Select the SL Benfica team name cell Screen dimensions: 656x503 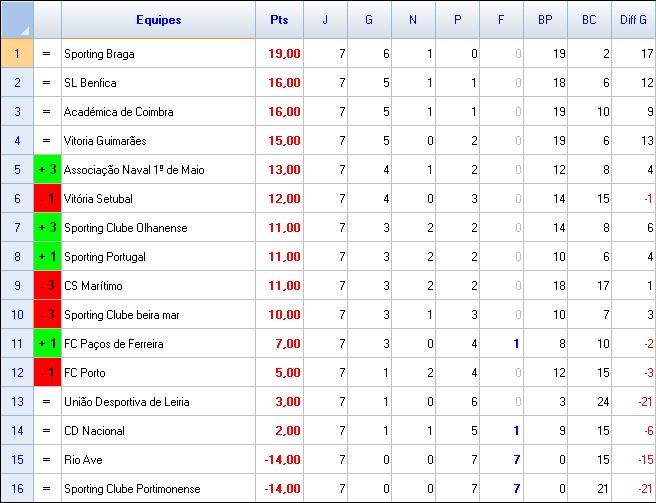tap(158, 82)
